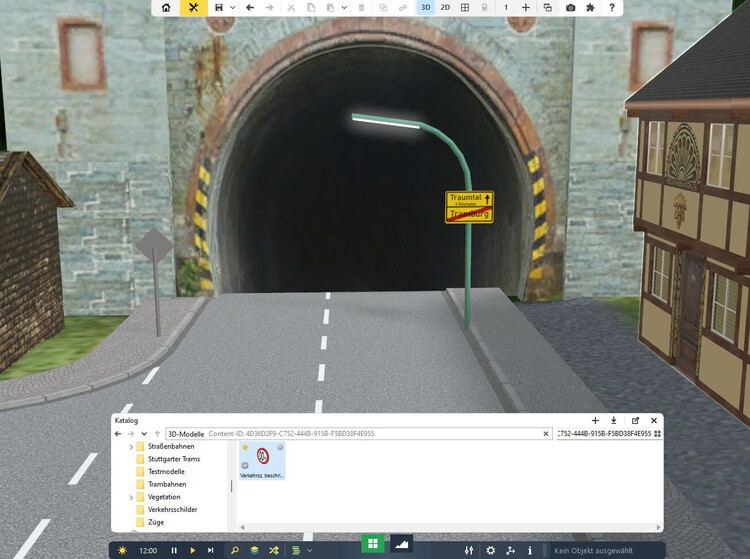This screenshot has height=559, width=750.
Task: Select the Verkehrsz. beschr. model thumbnail
Action: pyautogui.click(x=262, y=459)
